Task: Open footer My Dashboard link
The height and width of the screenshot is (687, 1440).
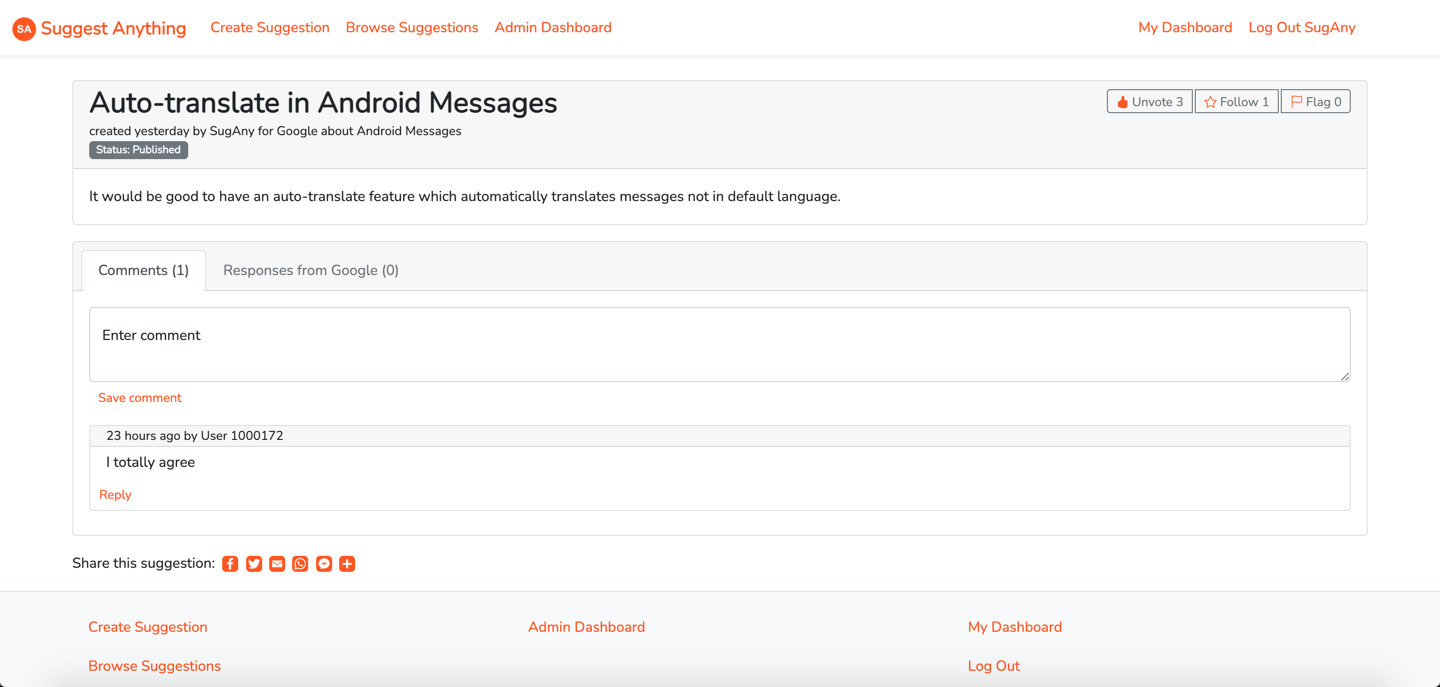Action: (1015, 627)
